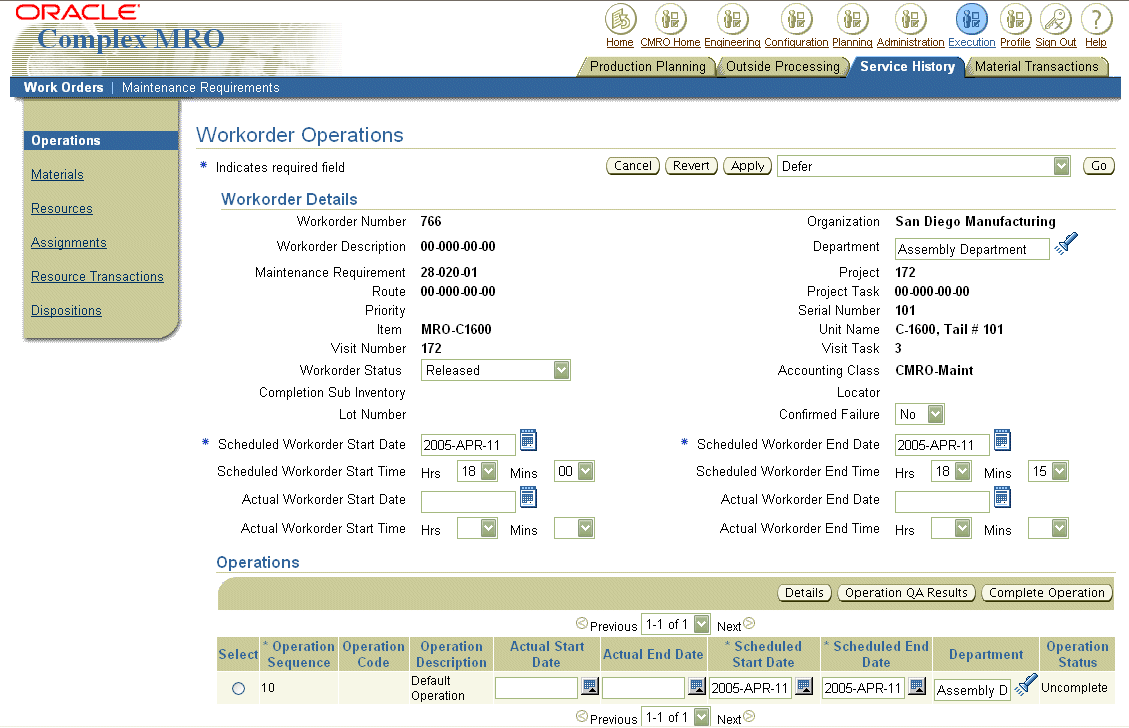This screenshot has height=728, width=1129.
Task: Open the Help question mark icon
Action: pos(1096,19)
